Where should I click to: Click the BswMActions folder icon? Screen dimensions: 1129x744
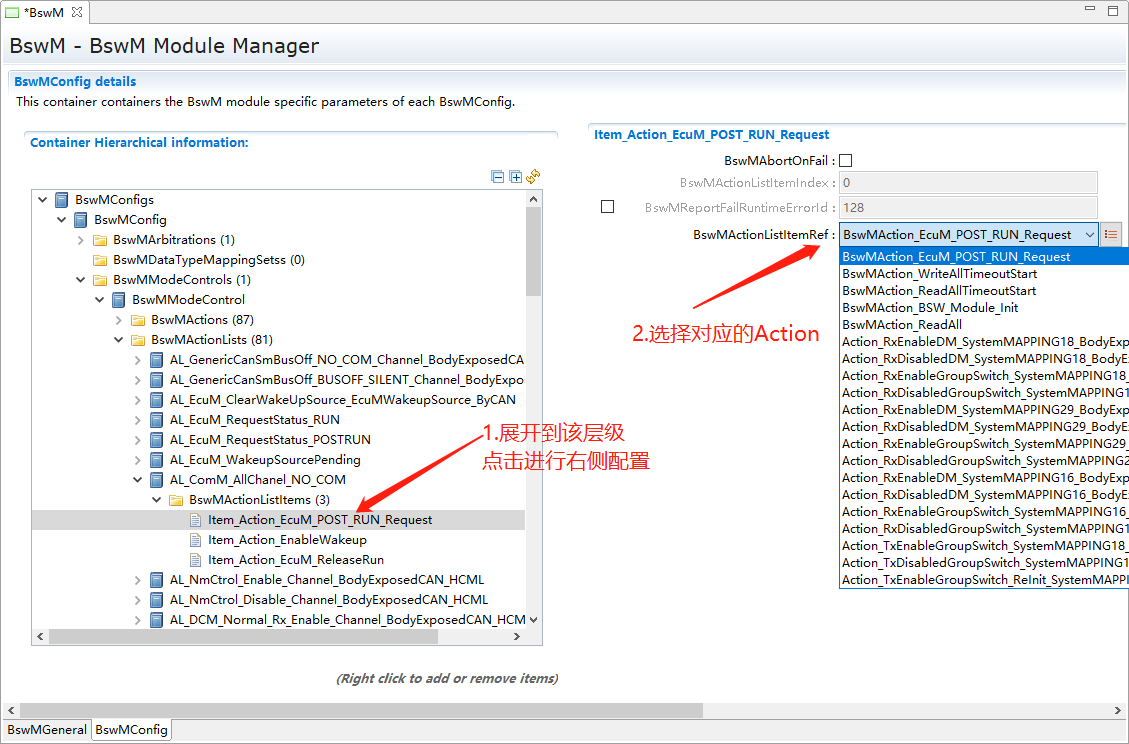click(x=139, y=320)
